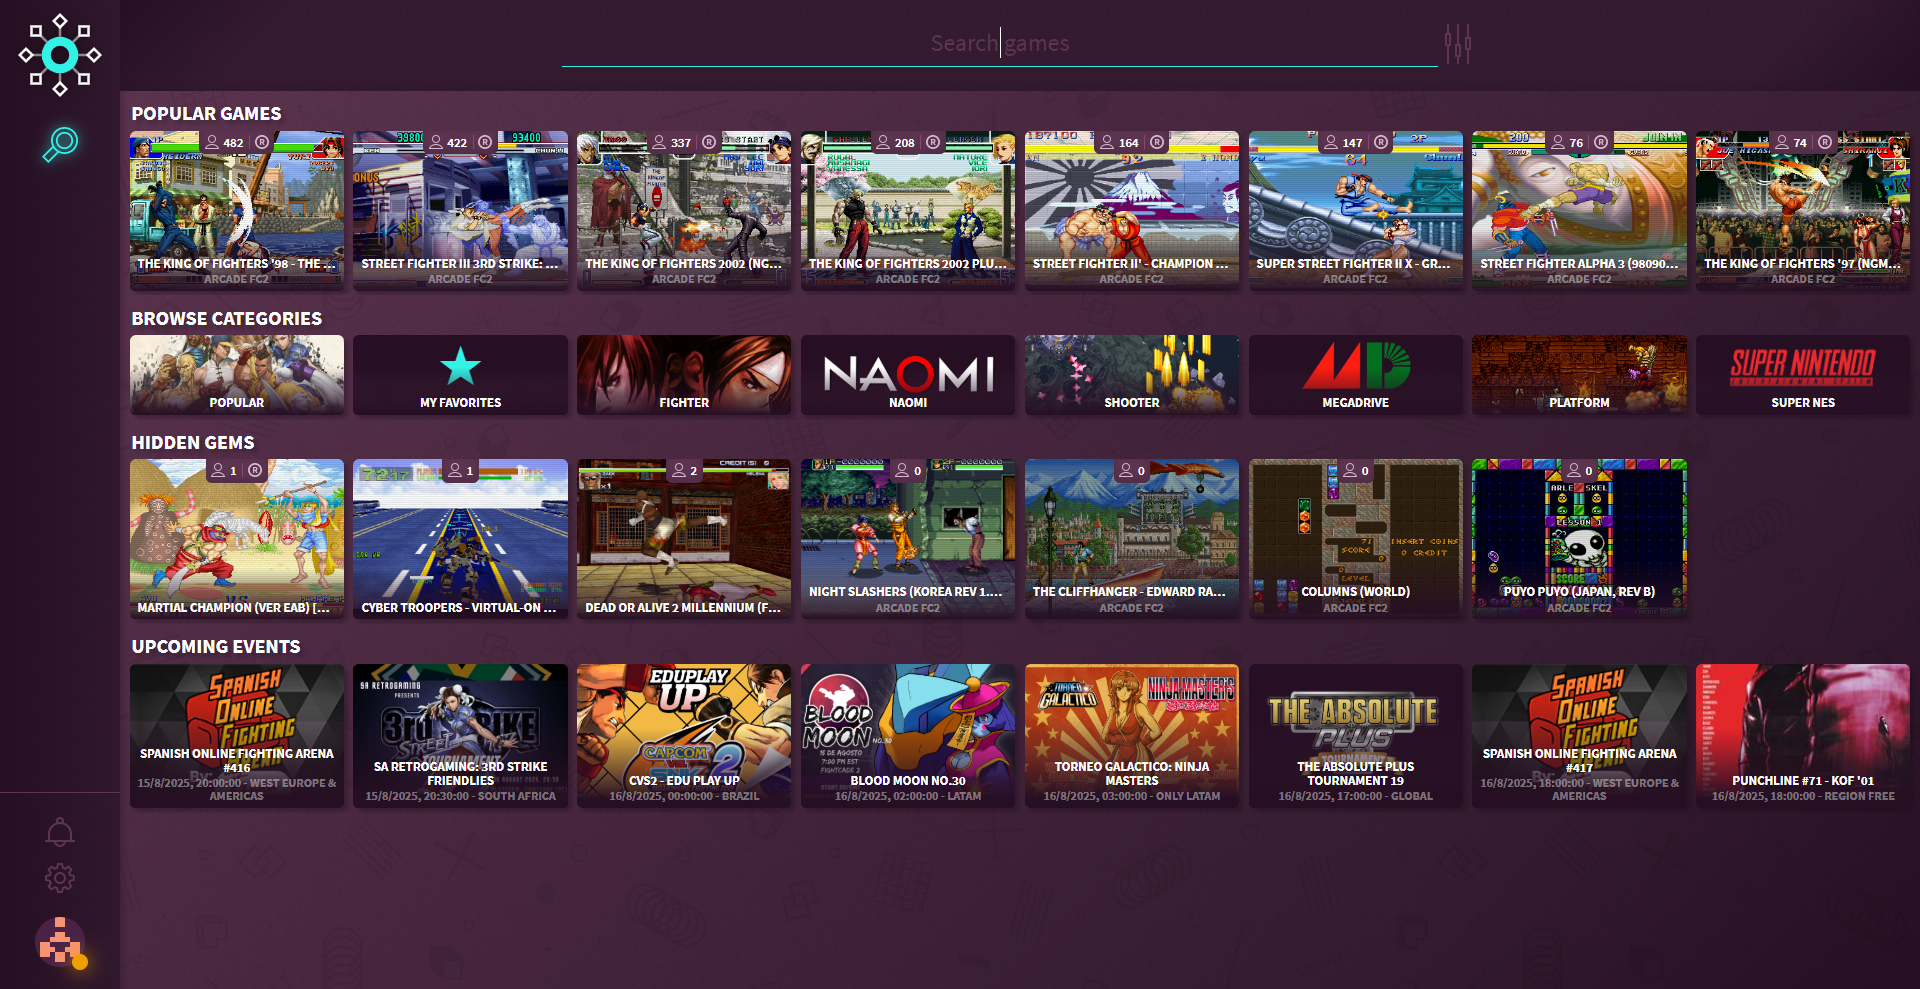This screenshot has width=1920, height=989.
Task: Open The King of Fighters '97 card
Action: coord(1803,210)
